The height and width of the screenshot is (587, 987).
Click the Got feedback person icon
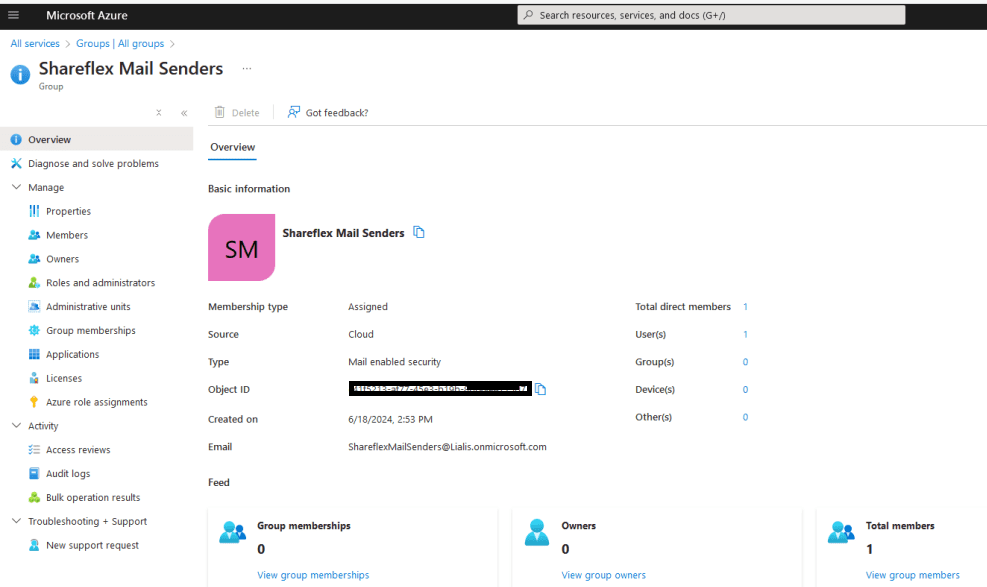(293, 112)
